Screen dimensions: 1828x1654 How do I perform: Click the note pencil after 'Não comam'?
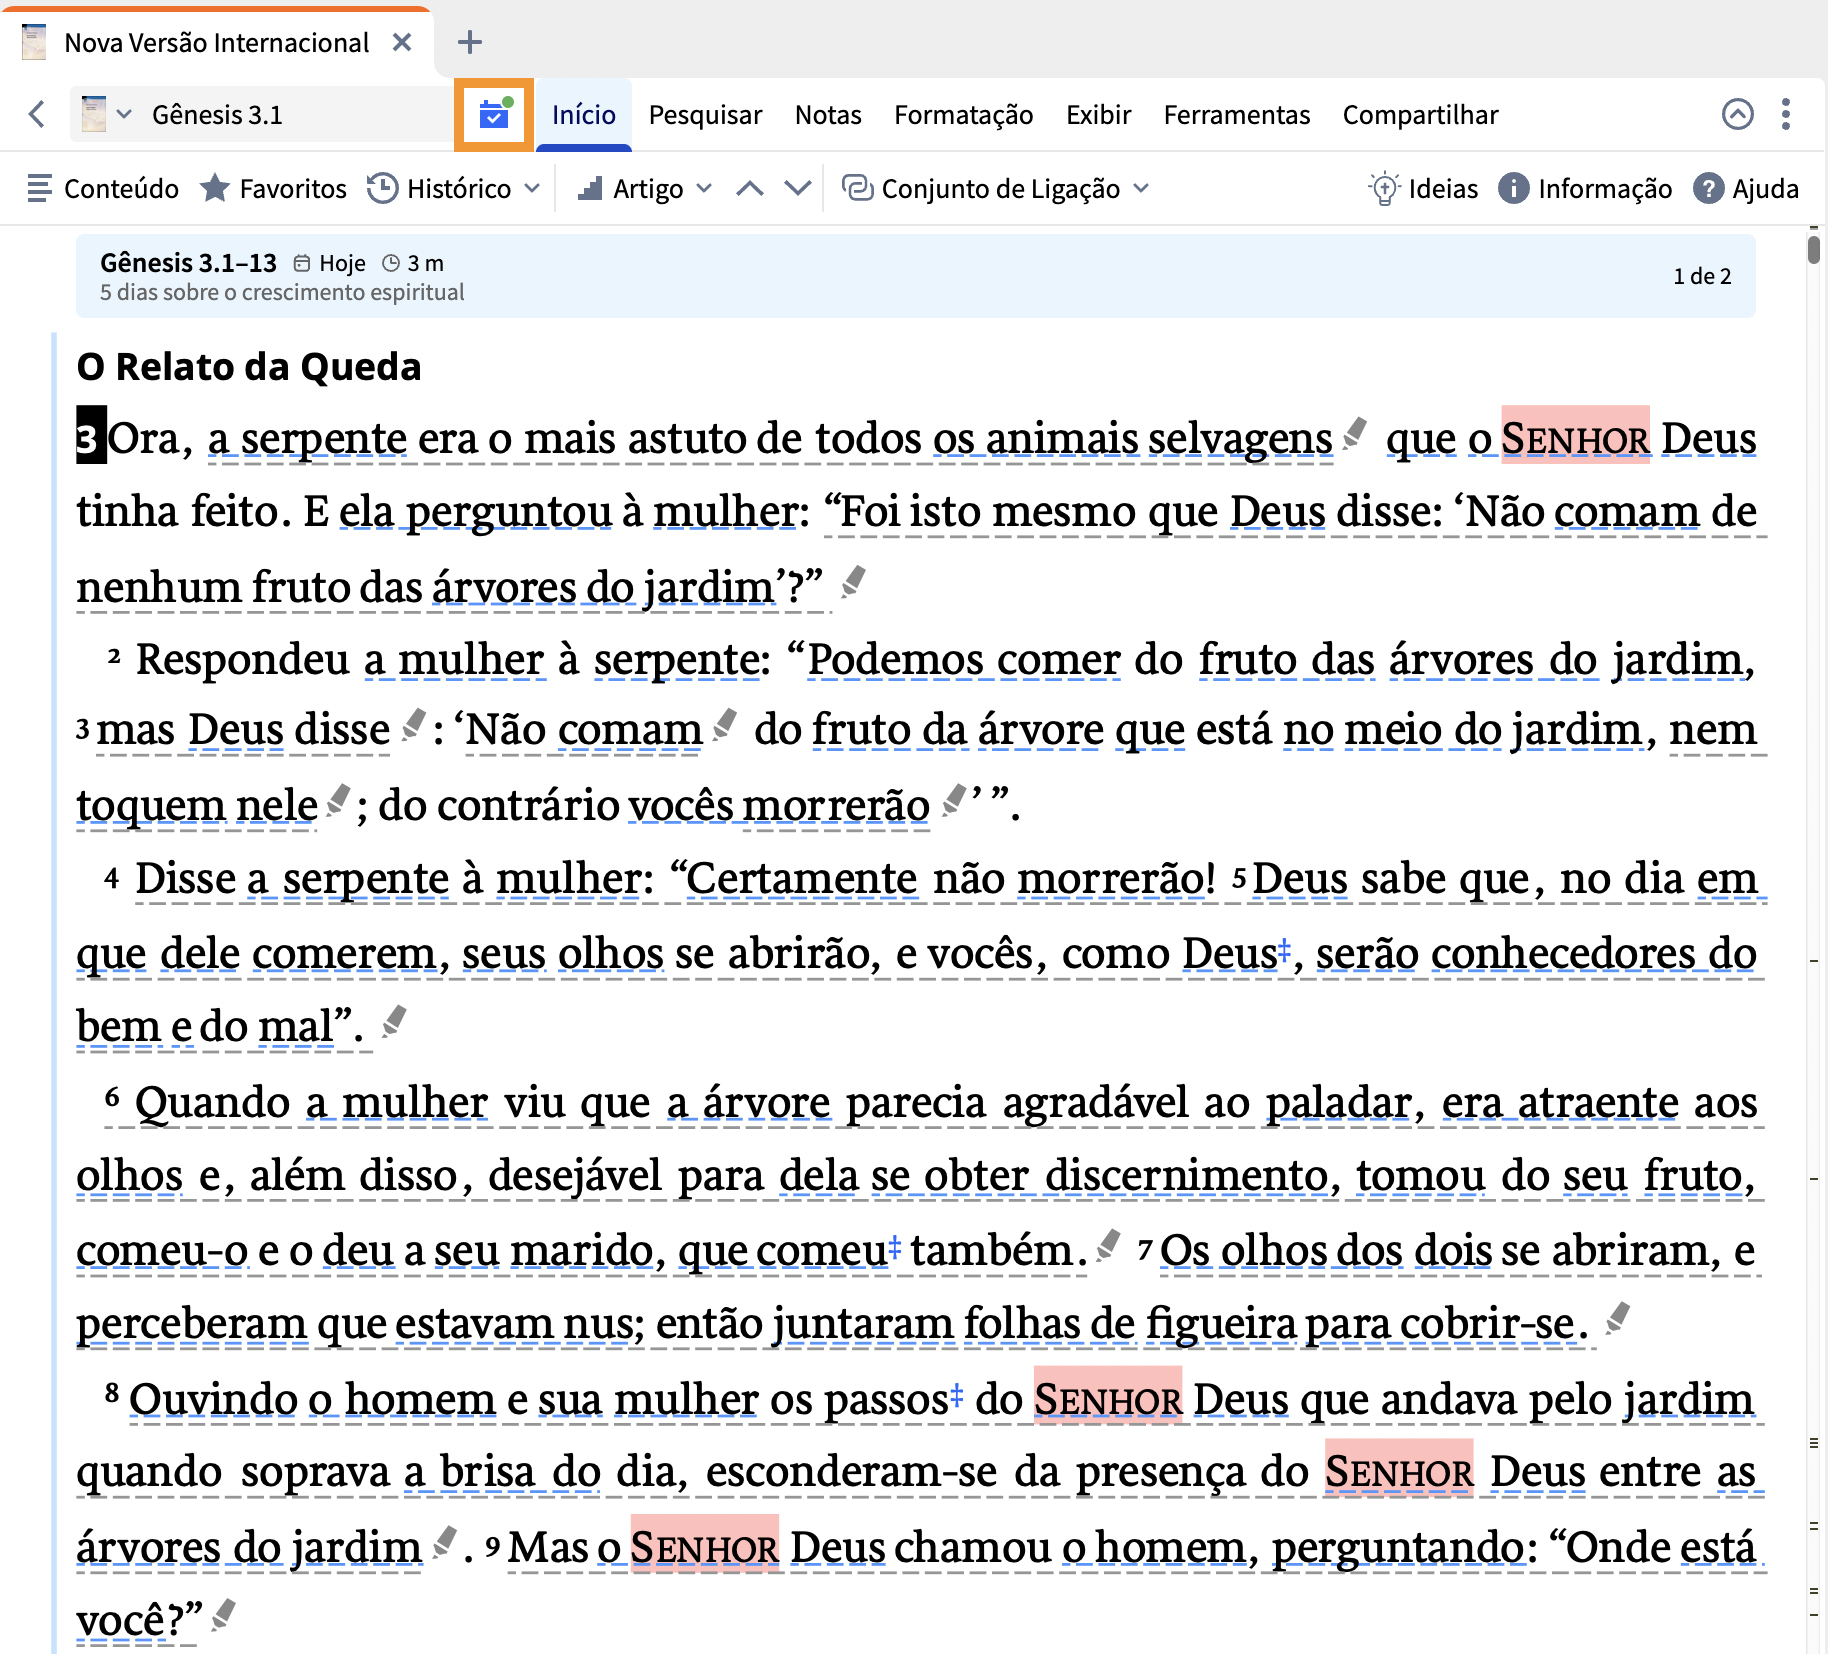[726, 725]
